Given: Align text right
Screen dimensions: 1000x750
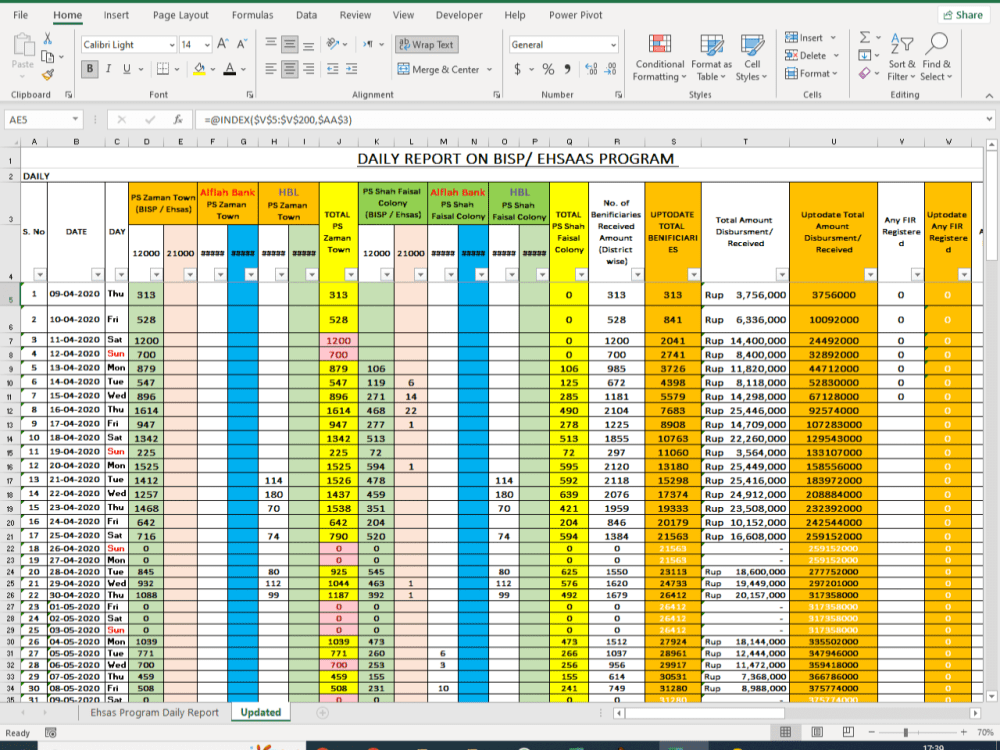Looking at the screenshot, I should pyautogui.click(x=309, y=69).
